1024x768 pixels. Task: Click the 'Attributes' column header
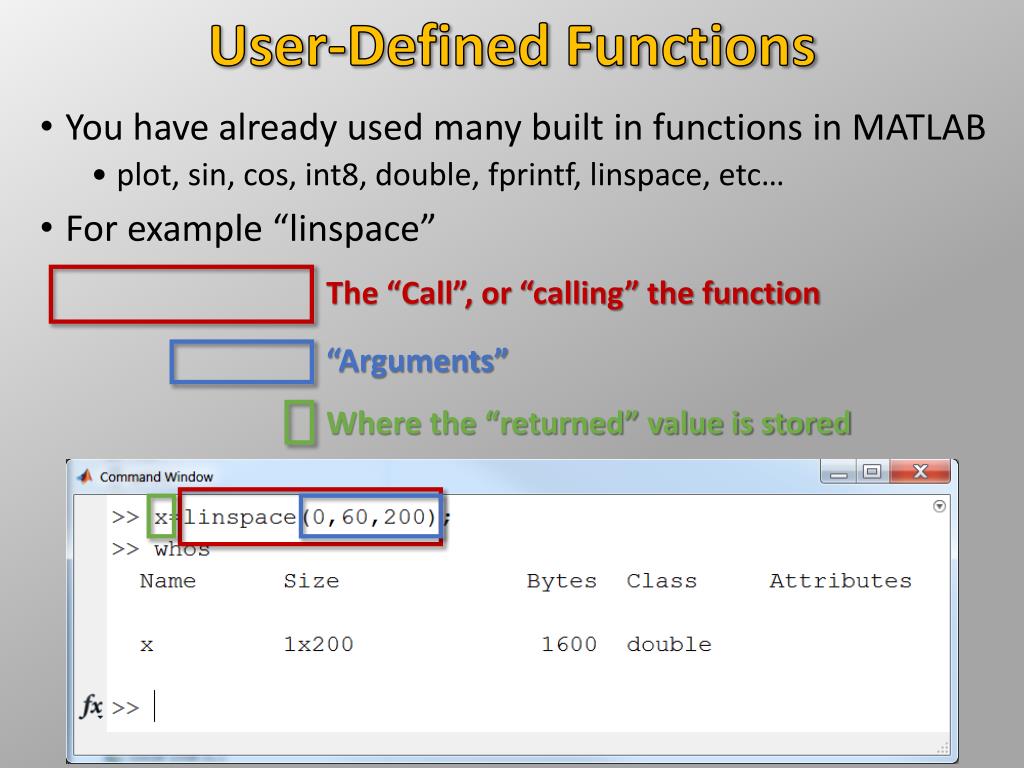click(x=840, y=581)
